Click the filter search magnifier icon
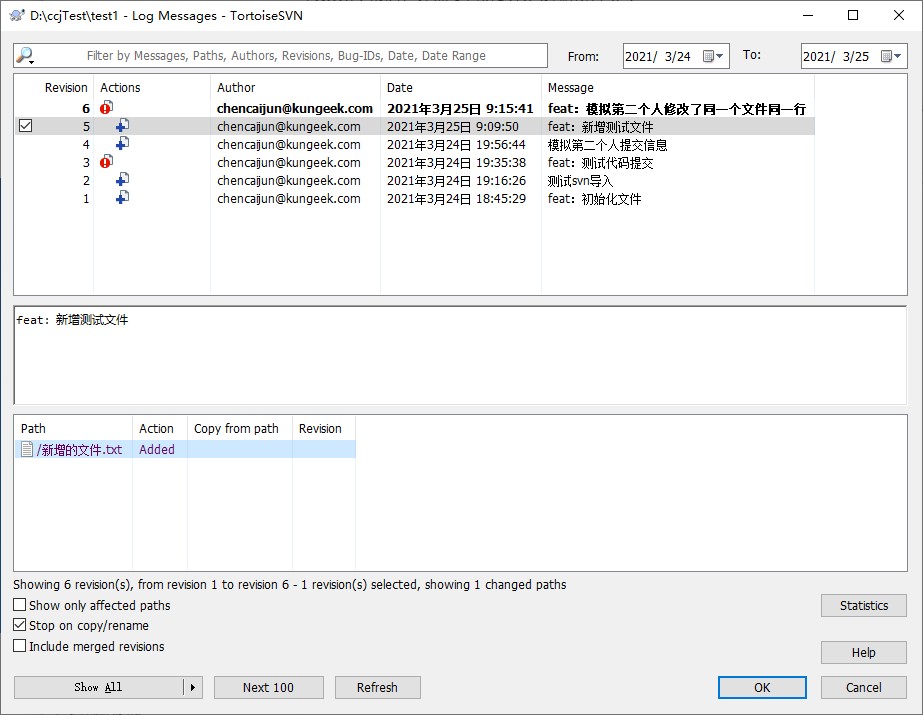Viewport: 923px width, 715px height. [25, 56]
